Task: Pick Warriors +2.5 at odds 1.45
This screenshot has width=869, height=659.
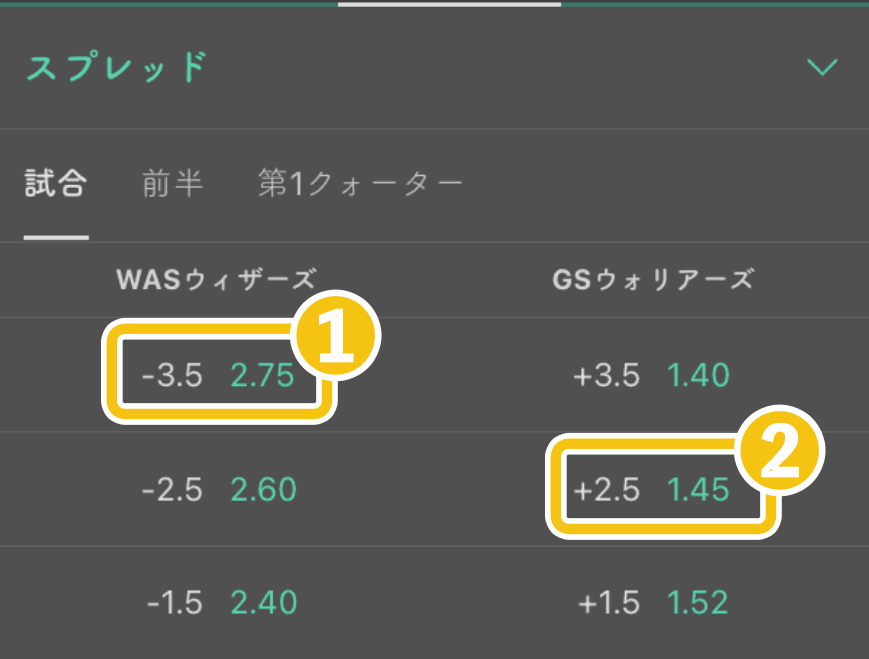Action: pos(651,489)
